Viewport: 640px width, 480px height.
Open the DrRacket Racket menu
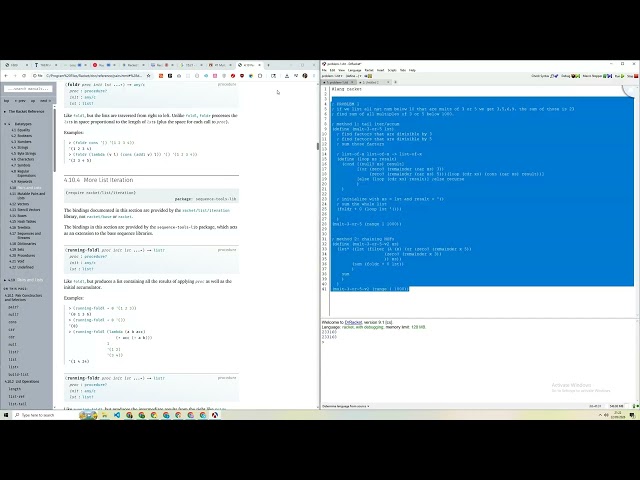tap(369, 70)
